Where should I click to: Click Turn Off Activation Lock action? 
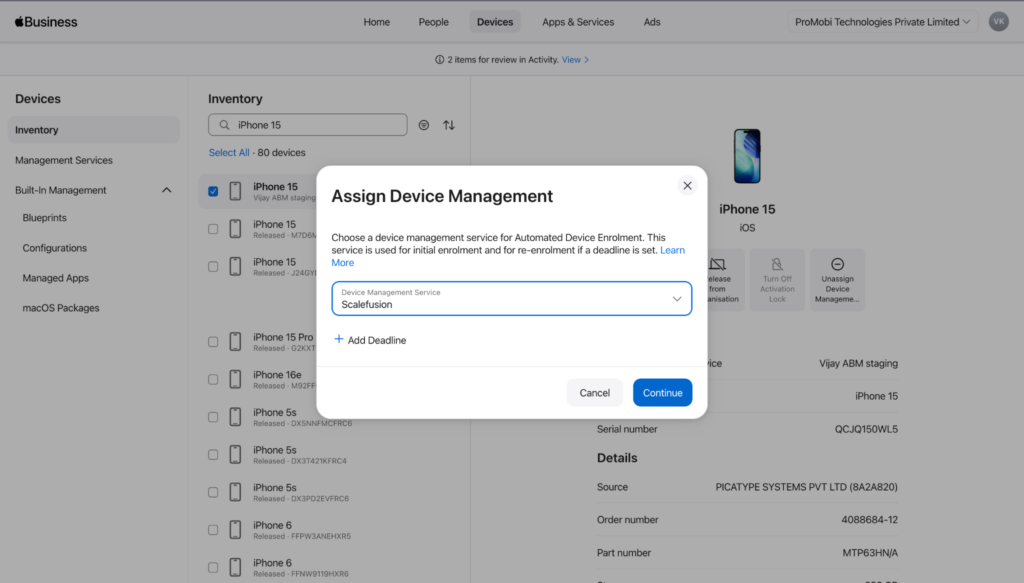click(x=776, y=279)
